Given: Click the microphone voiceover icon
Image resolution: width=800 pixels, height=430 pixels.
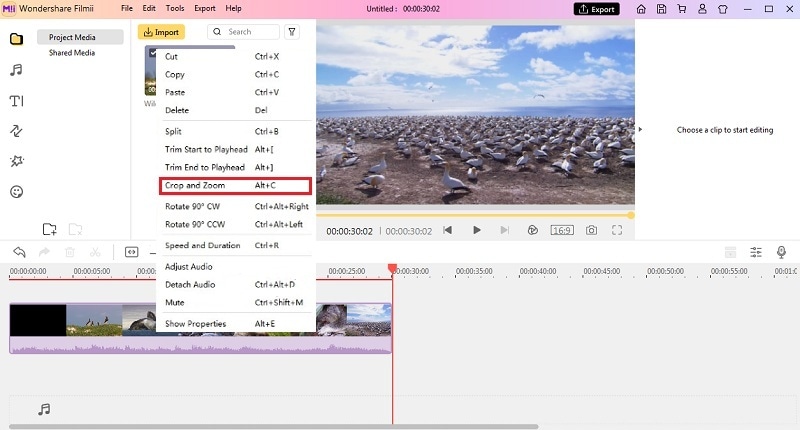Looking at the screenshot, I should pyautogui.click(x=781, y=251).
